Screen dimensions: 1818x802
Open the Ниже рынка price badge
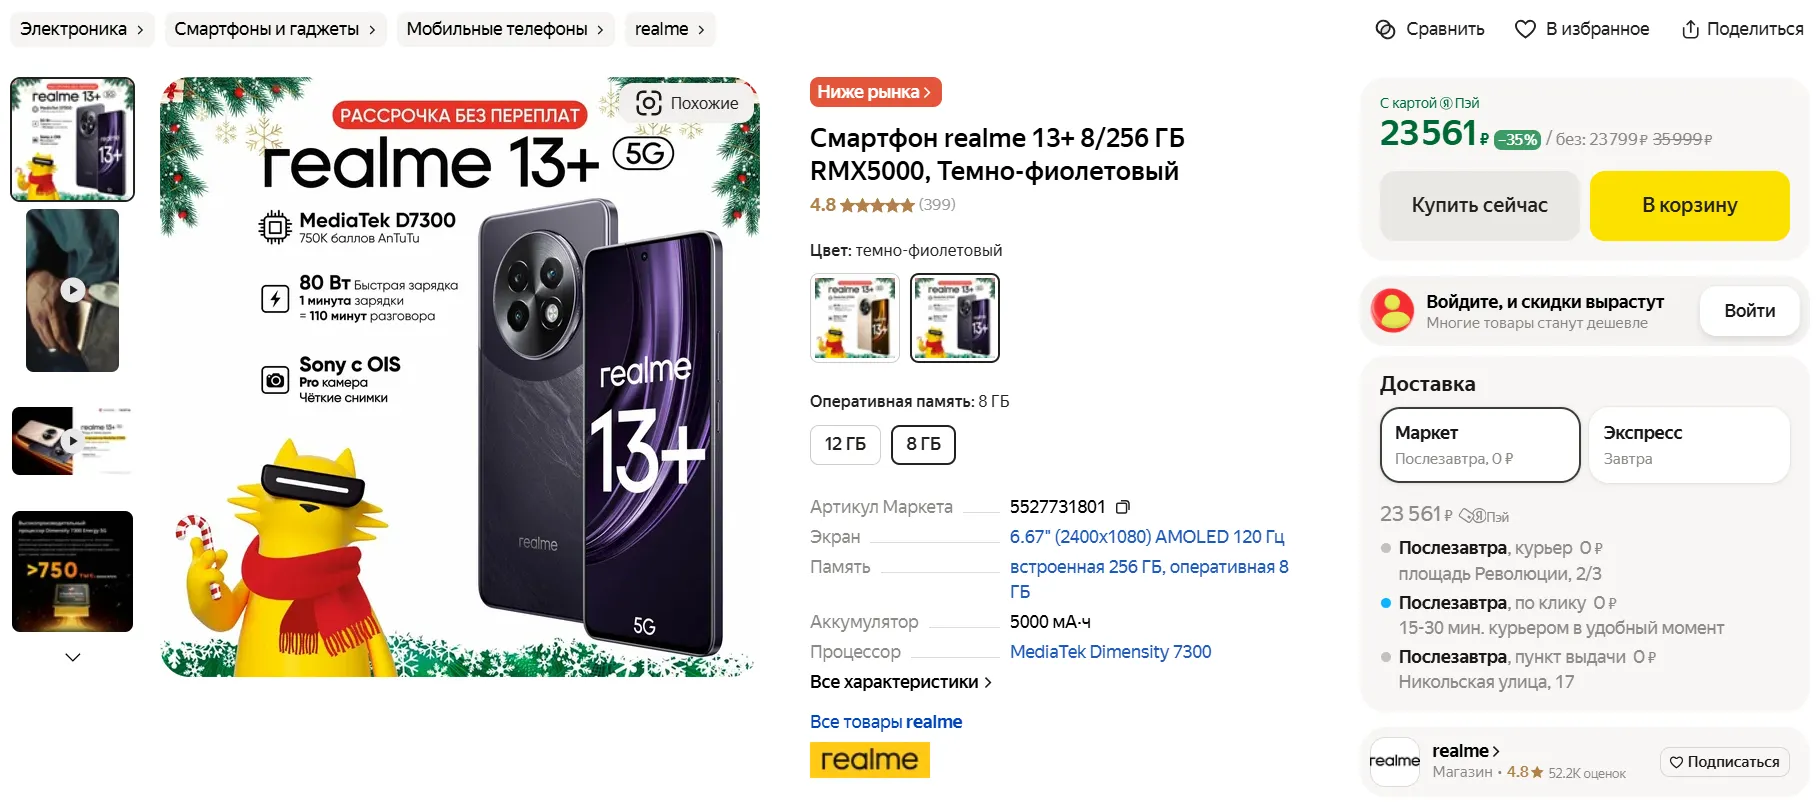point(875,92)
